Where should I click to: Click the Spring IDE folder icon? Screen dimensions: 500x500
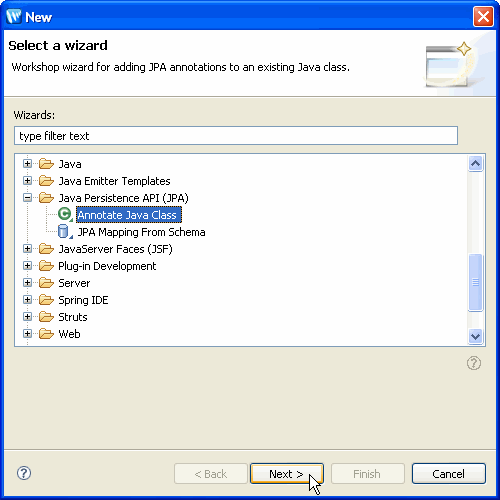pos(46,300)
